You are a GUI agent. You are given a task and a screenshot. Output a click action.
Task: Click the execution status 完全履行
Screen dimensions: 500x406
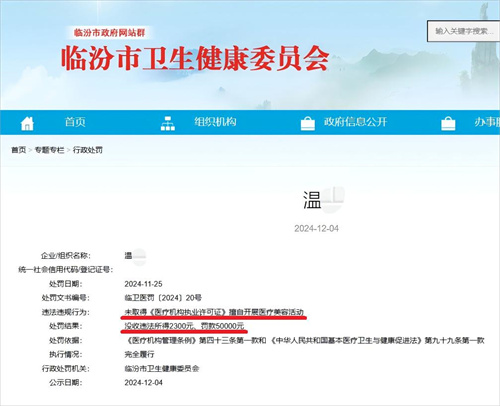pos(139,354)
